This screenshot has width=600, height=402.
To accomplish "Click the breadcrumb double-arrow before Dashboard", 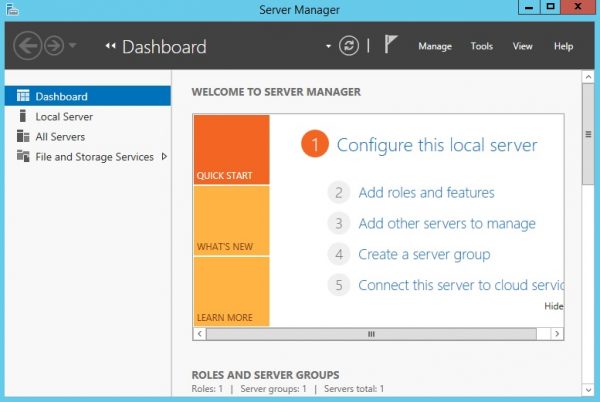I will pyautogui.click(x=111, y=46).
